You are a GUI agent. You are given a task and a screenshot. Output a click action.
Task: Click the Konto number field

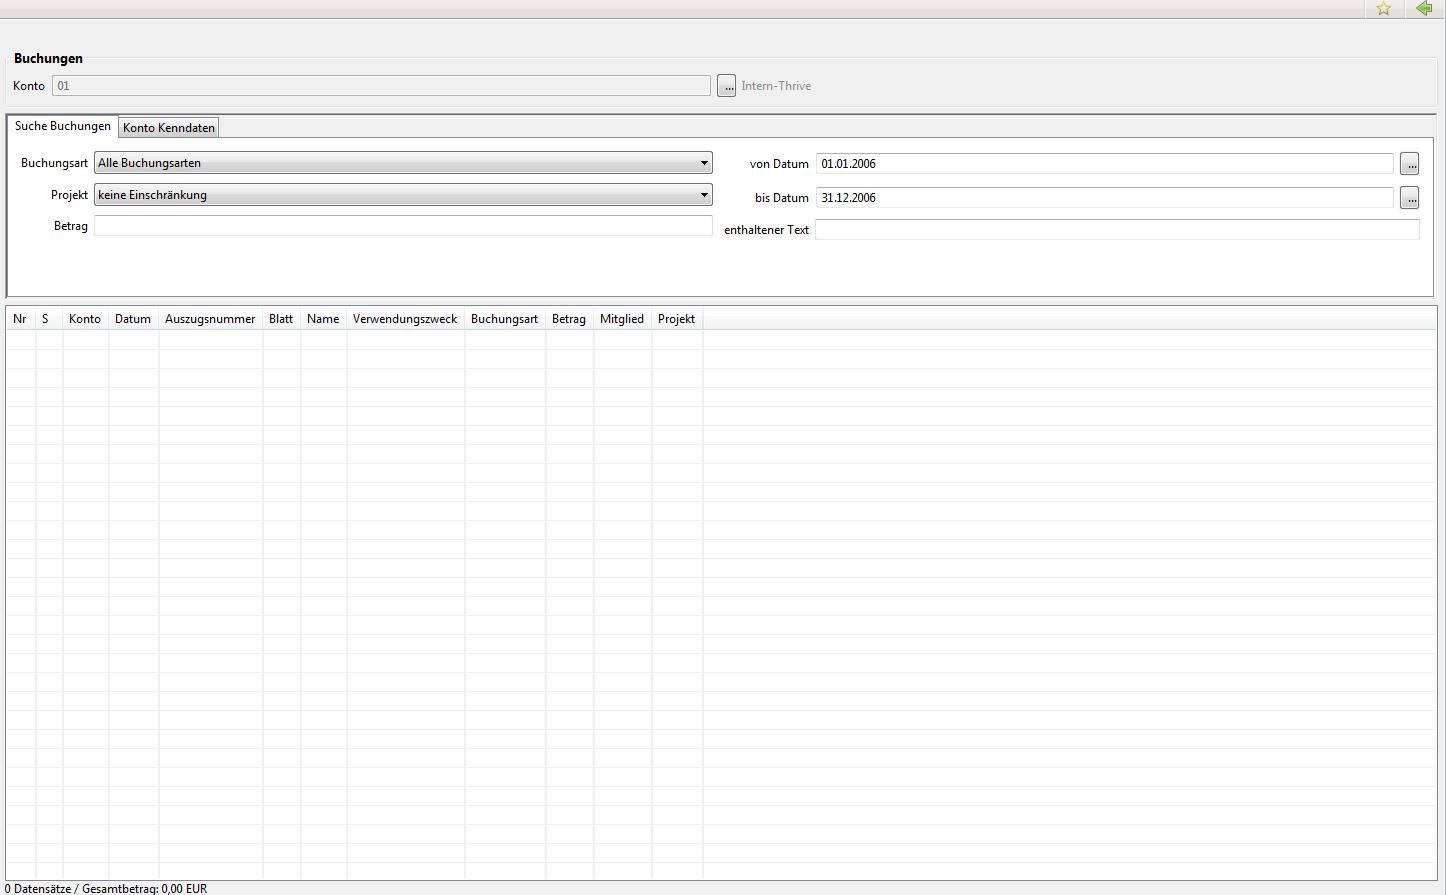tap(381, 86)
